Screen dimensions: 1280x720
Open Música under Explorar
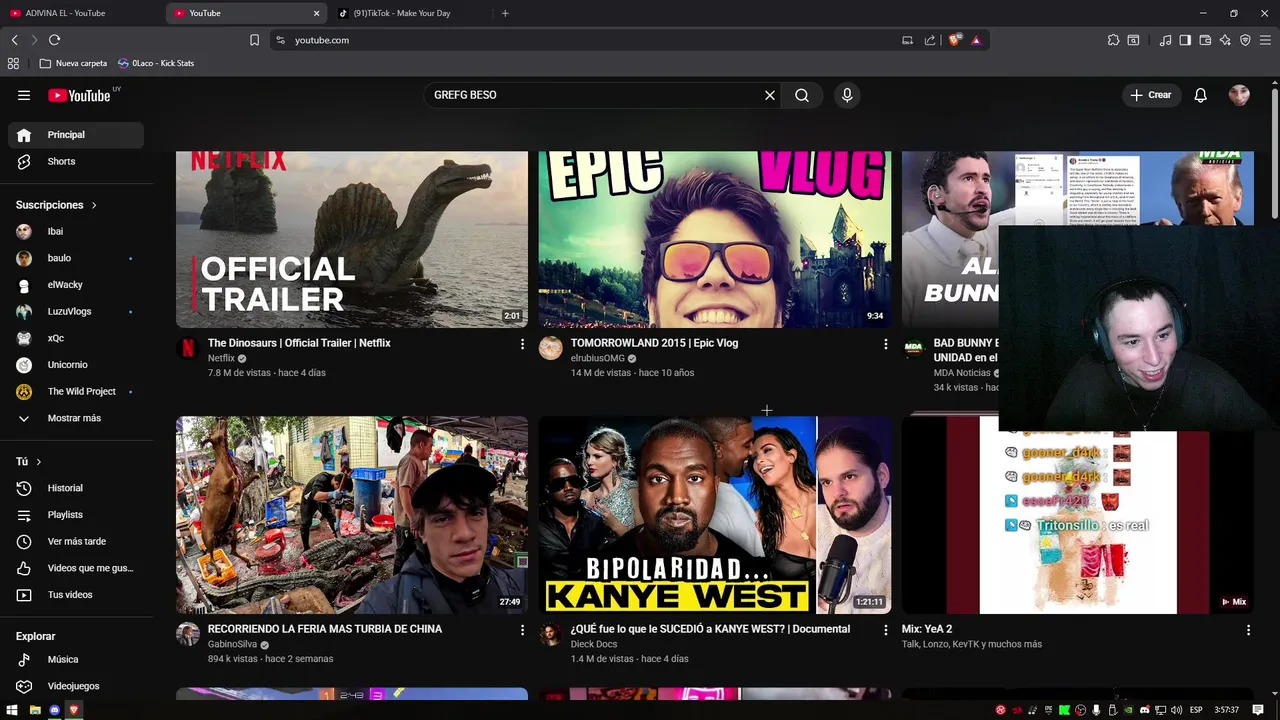(x=76, y=659)
